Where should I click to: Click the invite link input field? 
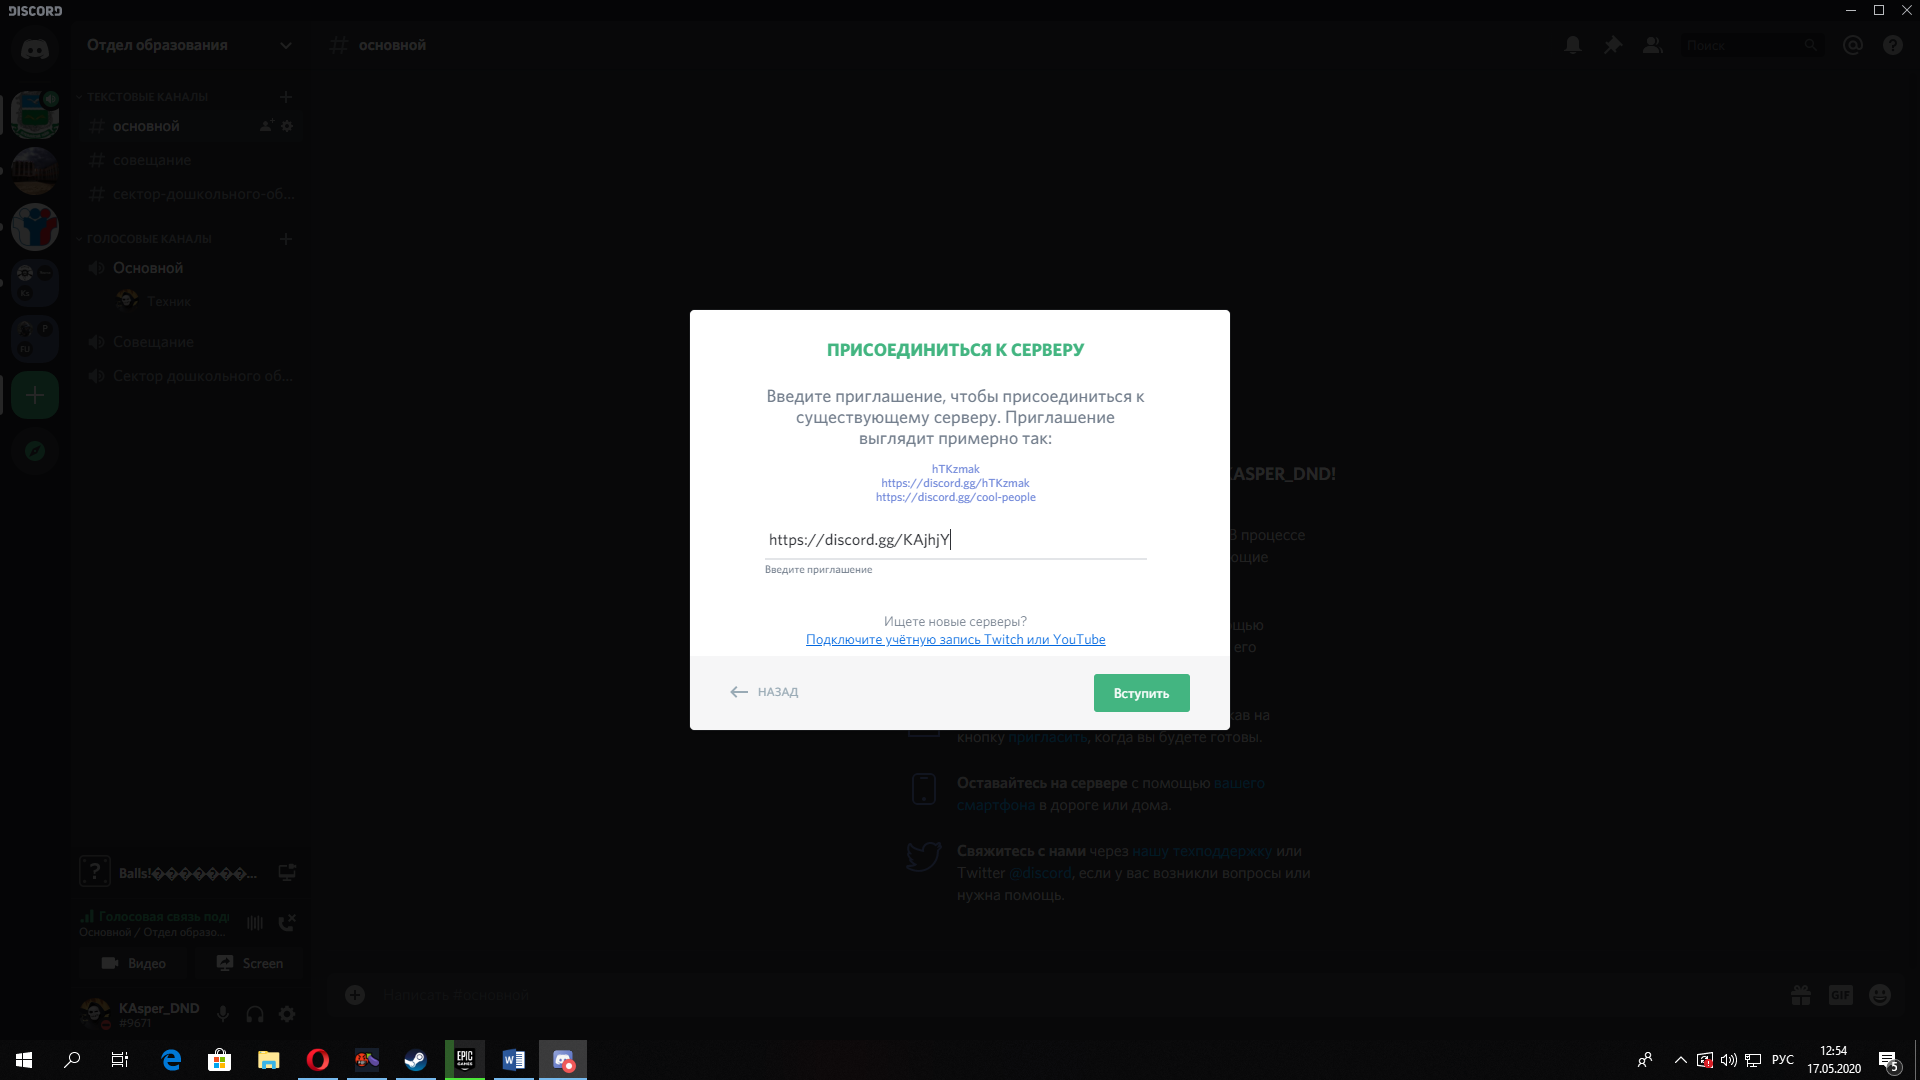pos(955,540)
